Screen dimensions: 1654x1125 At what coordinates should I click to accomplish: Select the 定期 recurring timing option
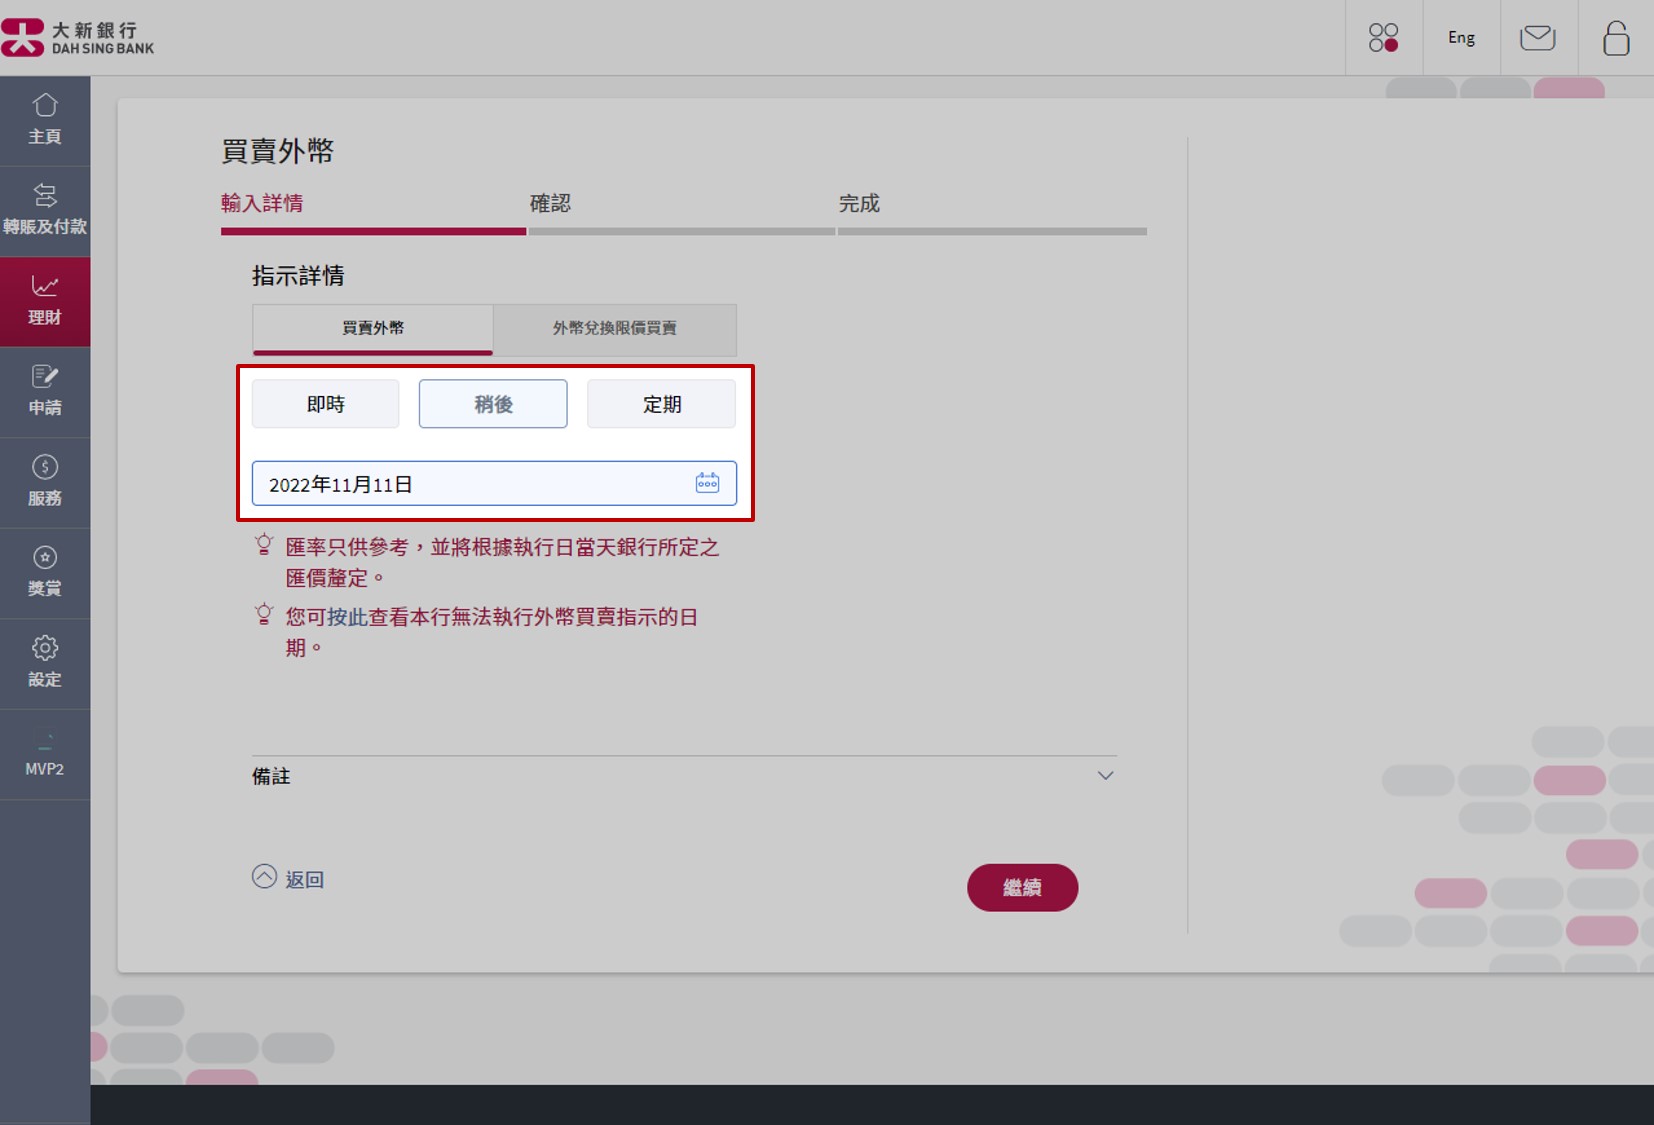click(x=661, y=404)
